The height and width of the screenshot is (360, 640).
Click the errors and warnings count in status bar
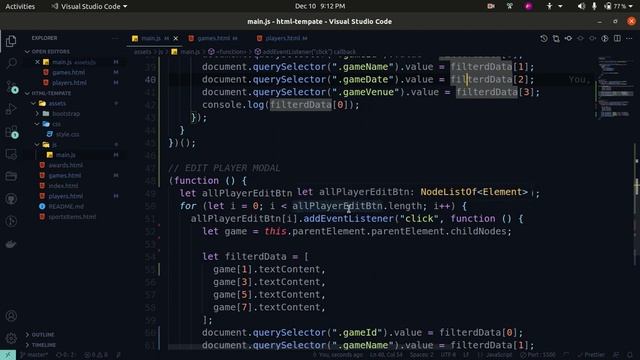[x=96, y=355]
